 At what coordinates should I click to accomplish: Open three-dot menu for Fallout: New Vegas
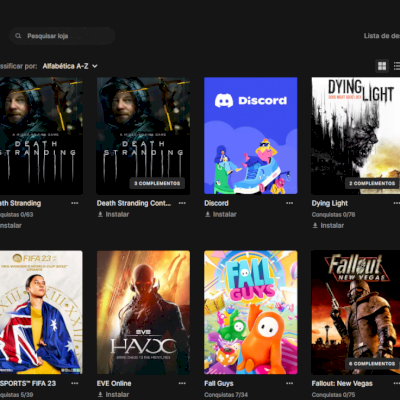click(396, 383)
